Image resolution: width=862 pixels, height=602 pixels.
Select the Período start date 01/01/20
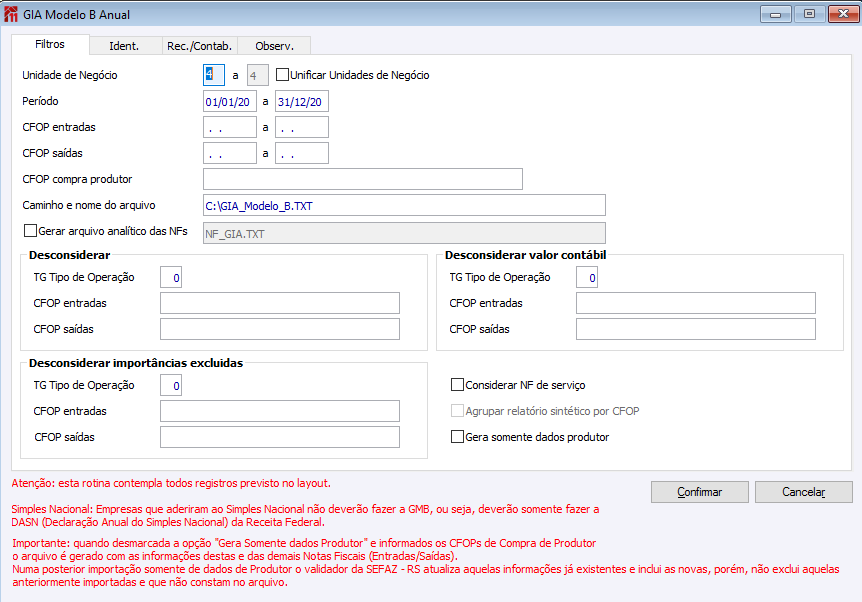(230, 102)
